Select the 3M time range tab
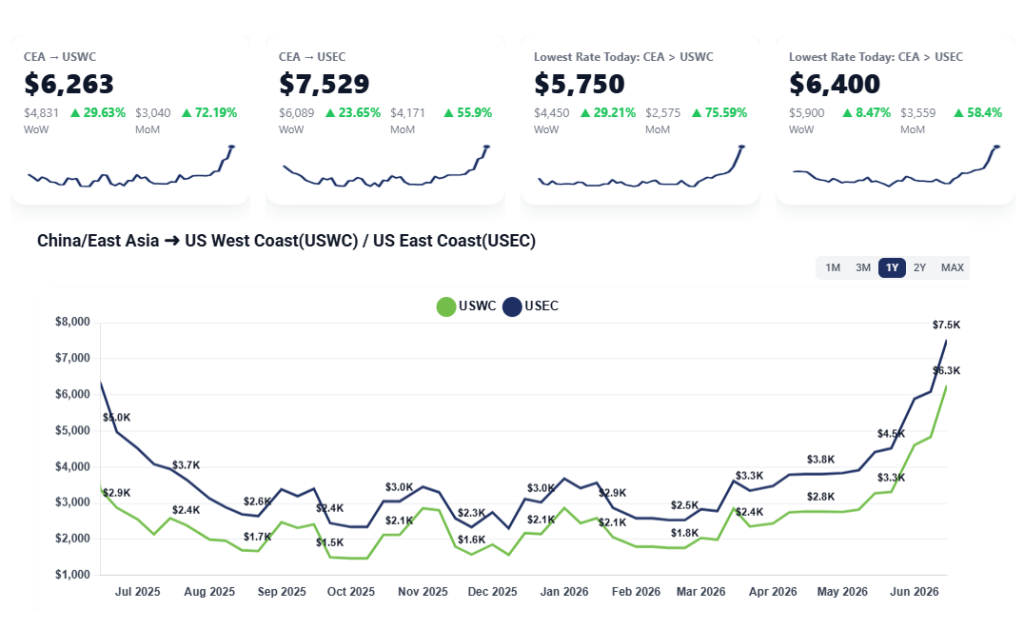The width and height of the screenshot is (1024, 630). (x=863, y=268)
